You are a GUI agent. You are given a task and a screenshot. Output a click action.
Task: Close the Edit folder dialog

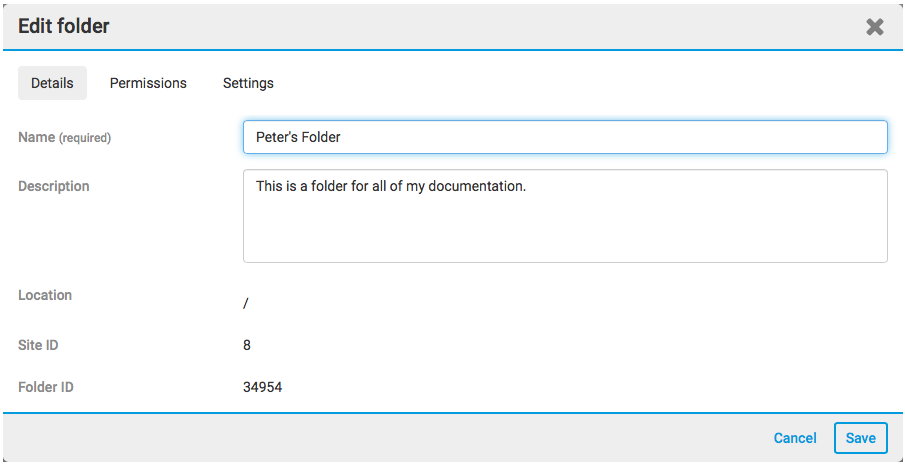point(874,27)
